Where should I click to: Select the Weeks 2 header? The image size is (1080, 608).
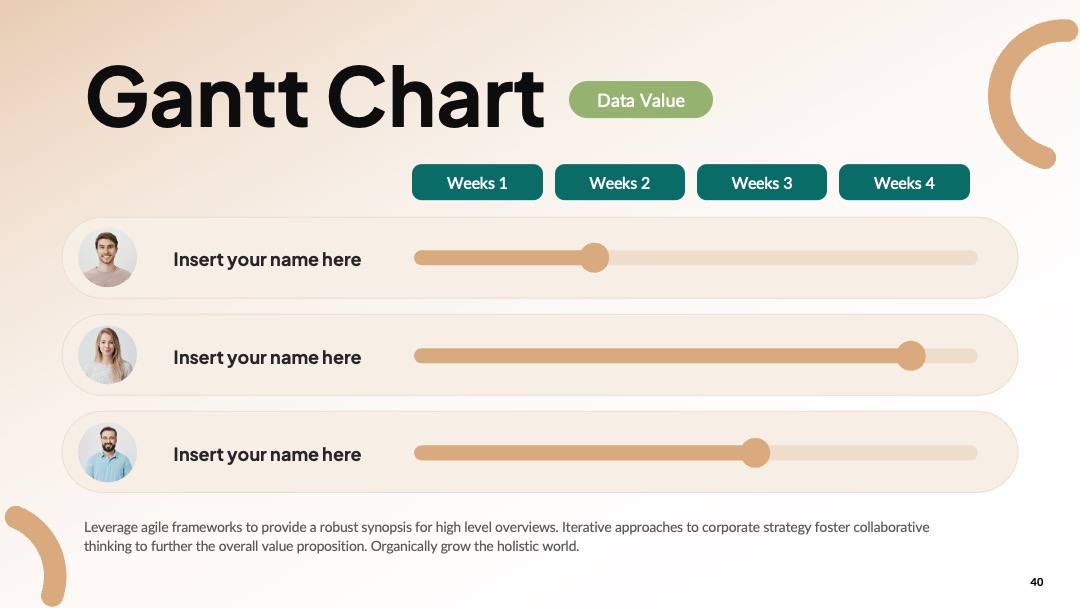[x=620, y=182]
